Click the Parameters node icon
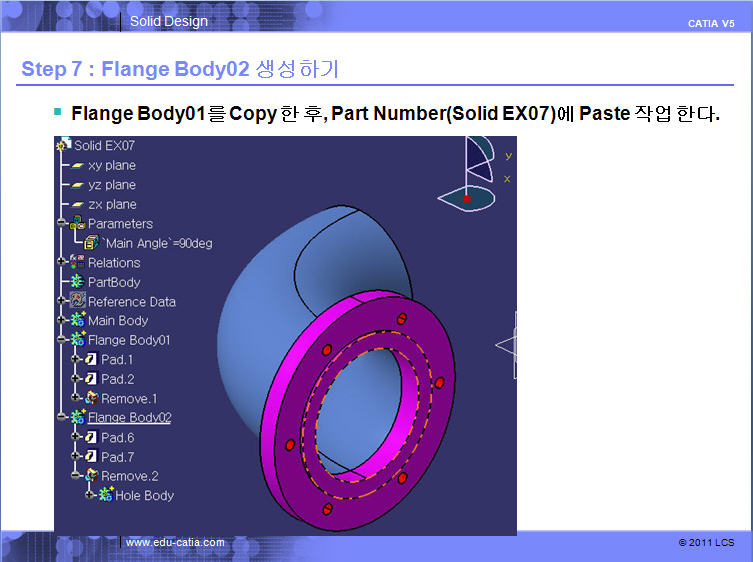 coord(78,223)
